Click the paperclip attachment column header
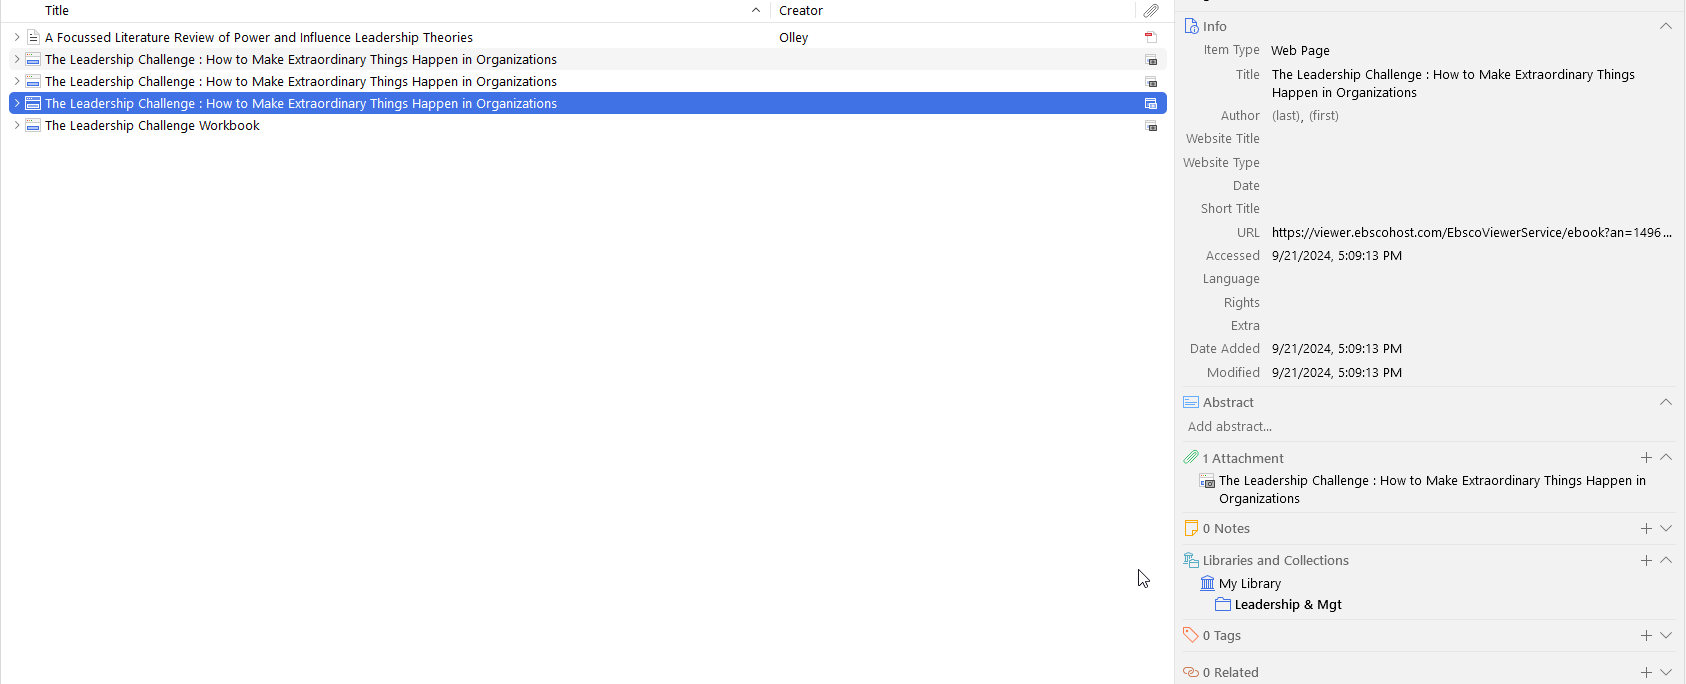The height and width of the screenshot is (684, 1686). 1151,10
